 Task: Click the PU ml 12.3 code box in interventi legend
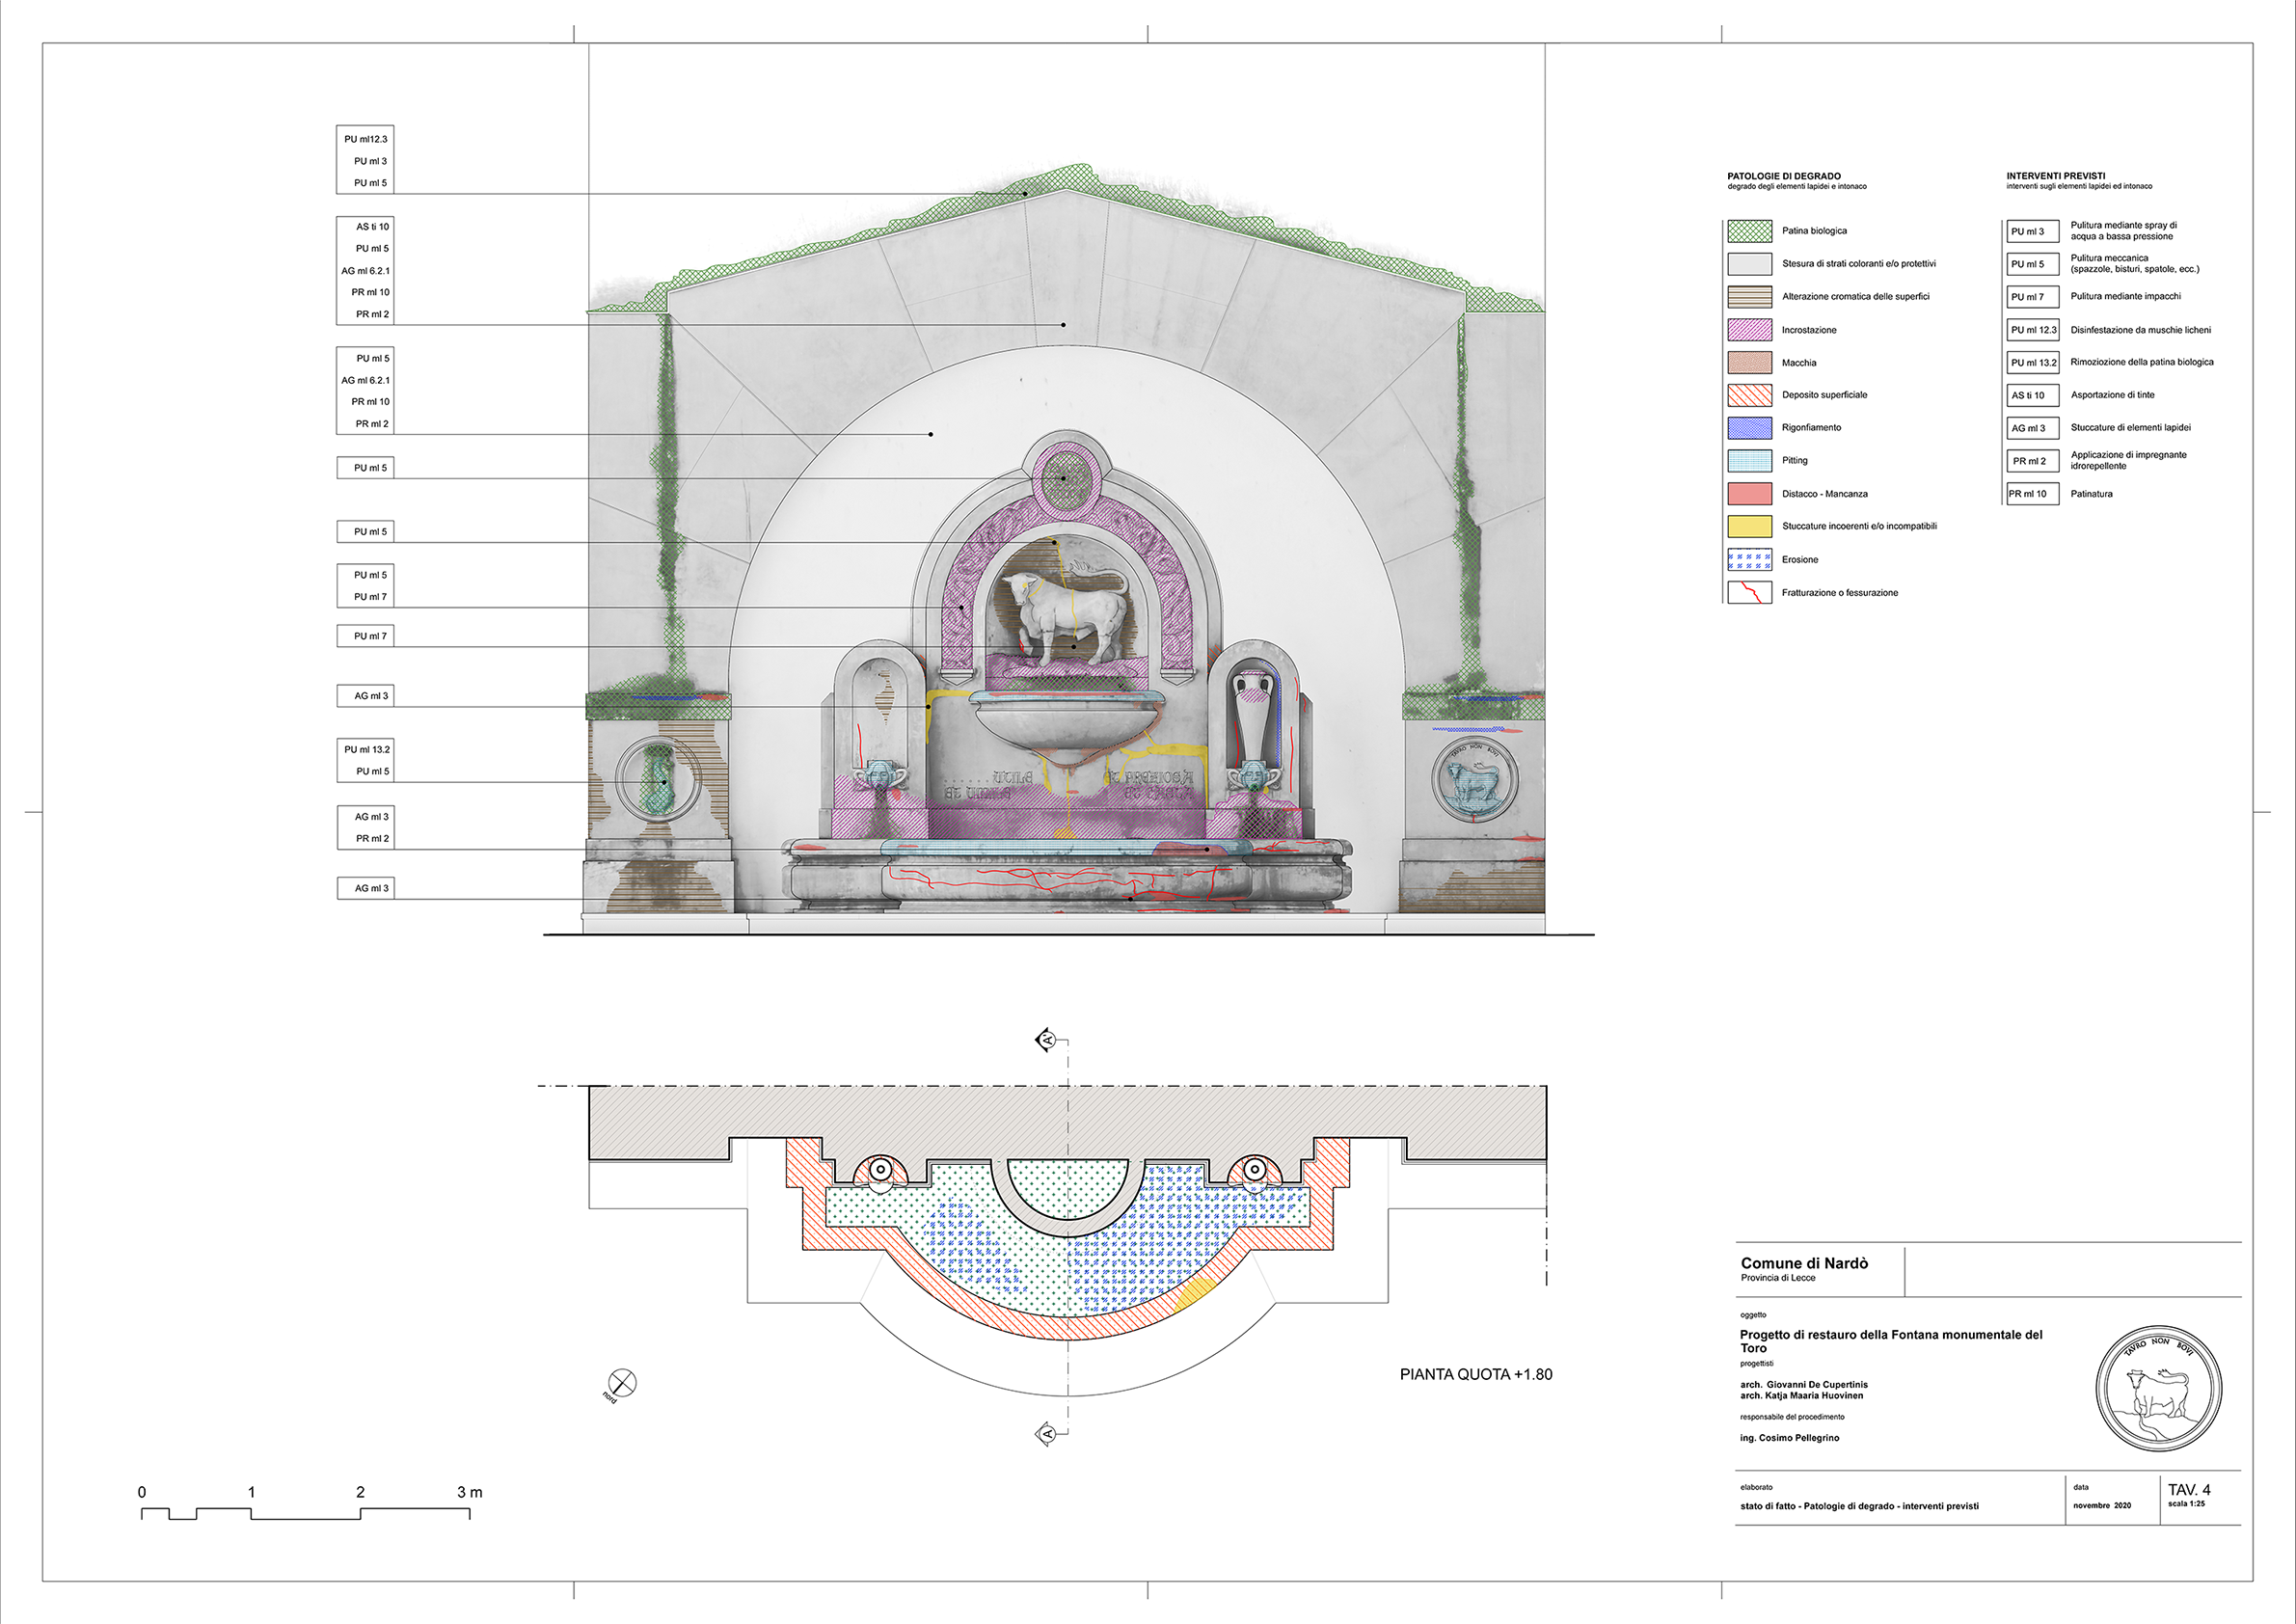tap(2032, 330)
